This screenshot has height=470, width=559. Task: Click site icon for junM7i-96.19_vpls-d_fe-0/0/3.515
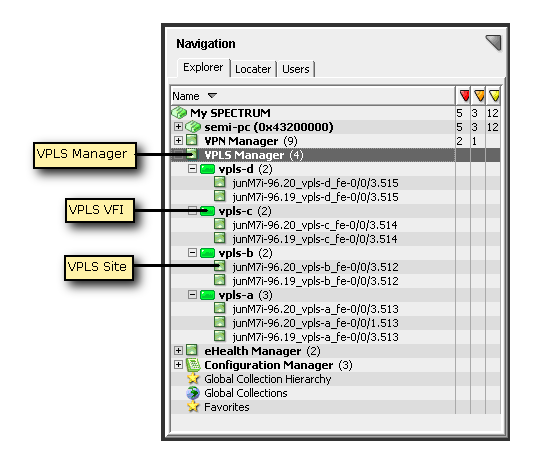click(220, 196)
